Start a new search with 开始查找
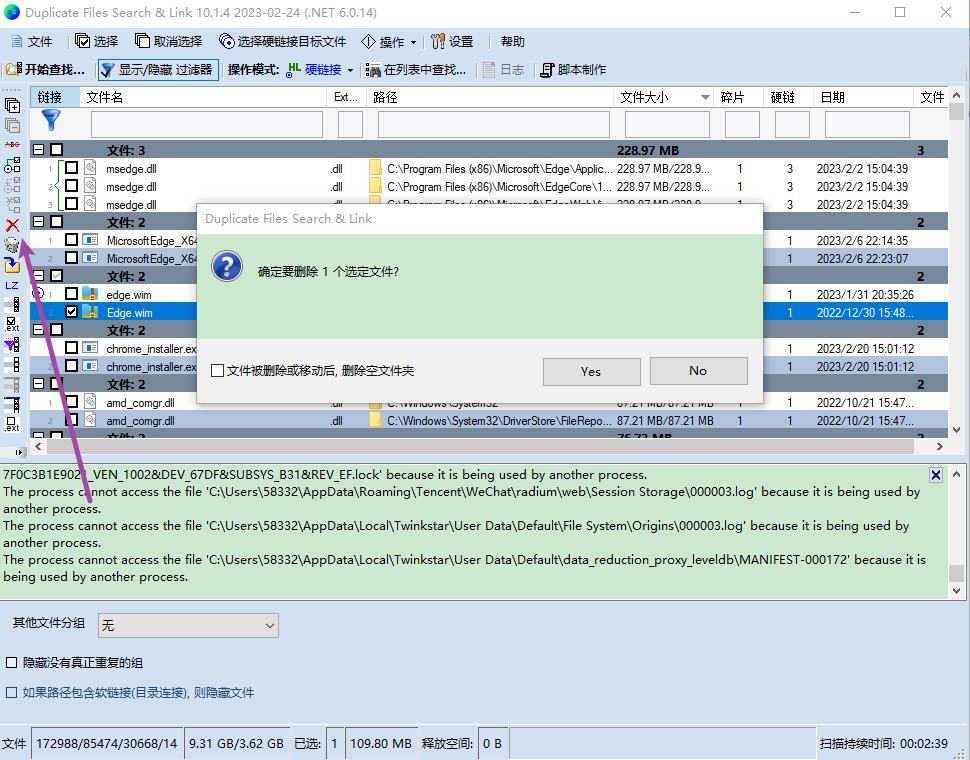970x760 pixels. click(45, 69)
